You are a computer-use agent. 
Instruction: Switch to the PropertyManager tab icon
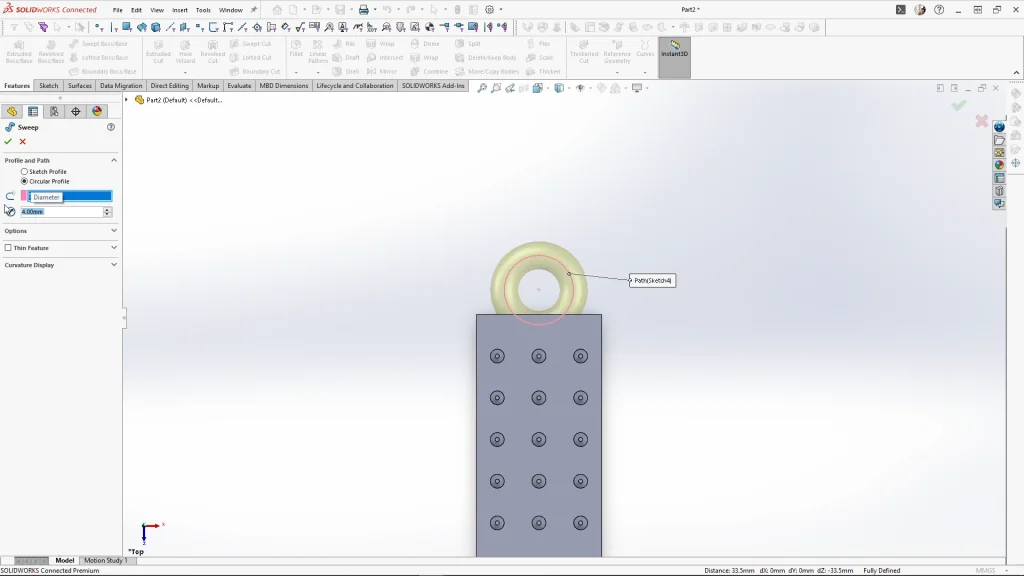[33, 112]
